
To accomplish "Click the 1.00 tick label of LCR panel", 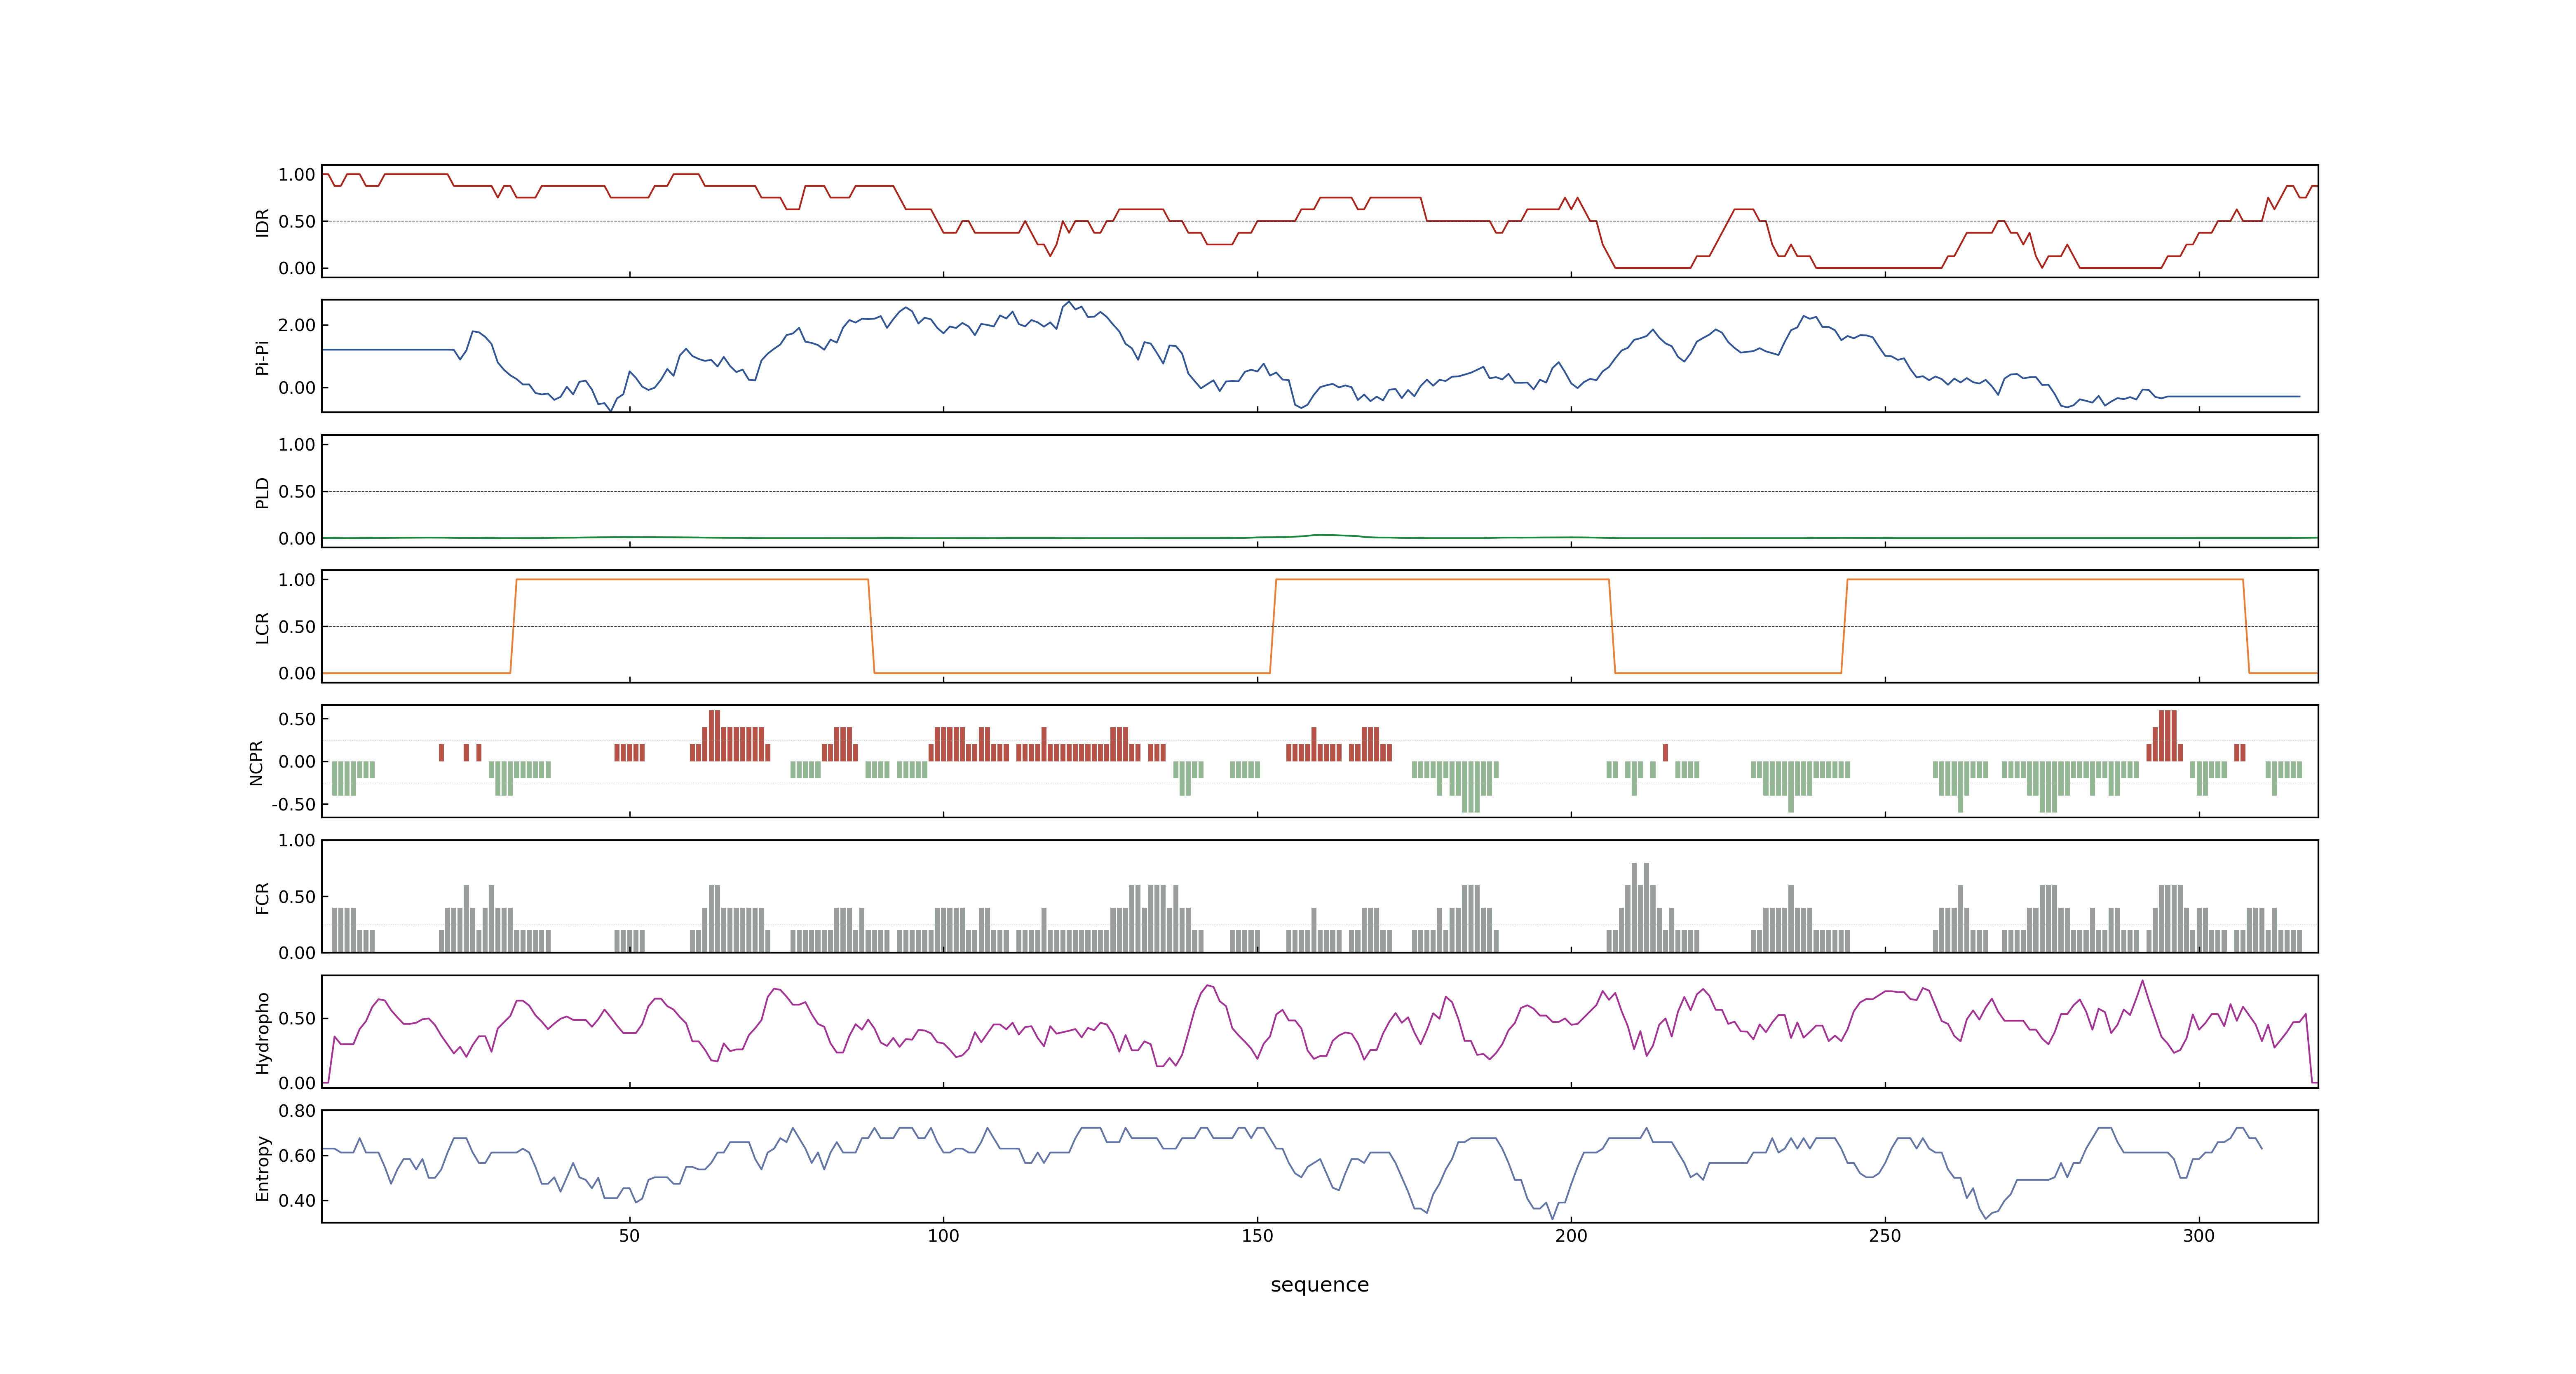I will [x=297, y=580].
